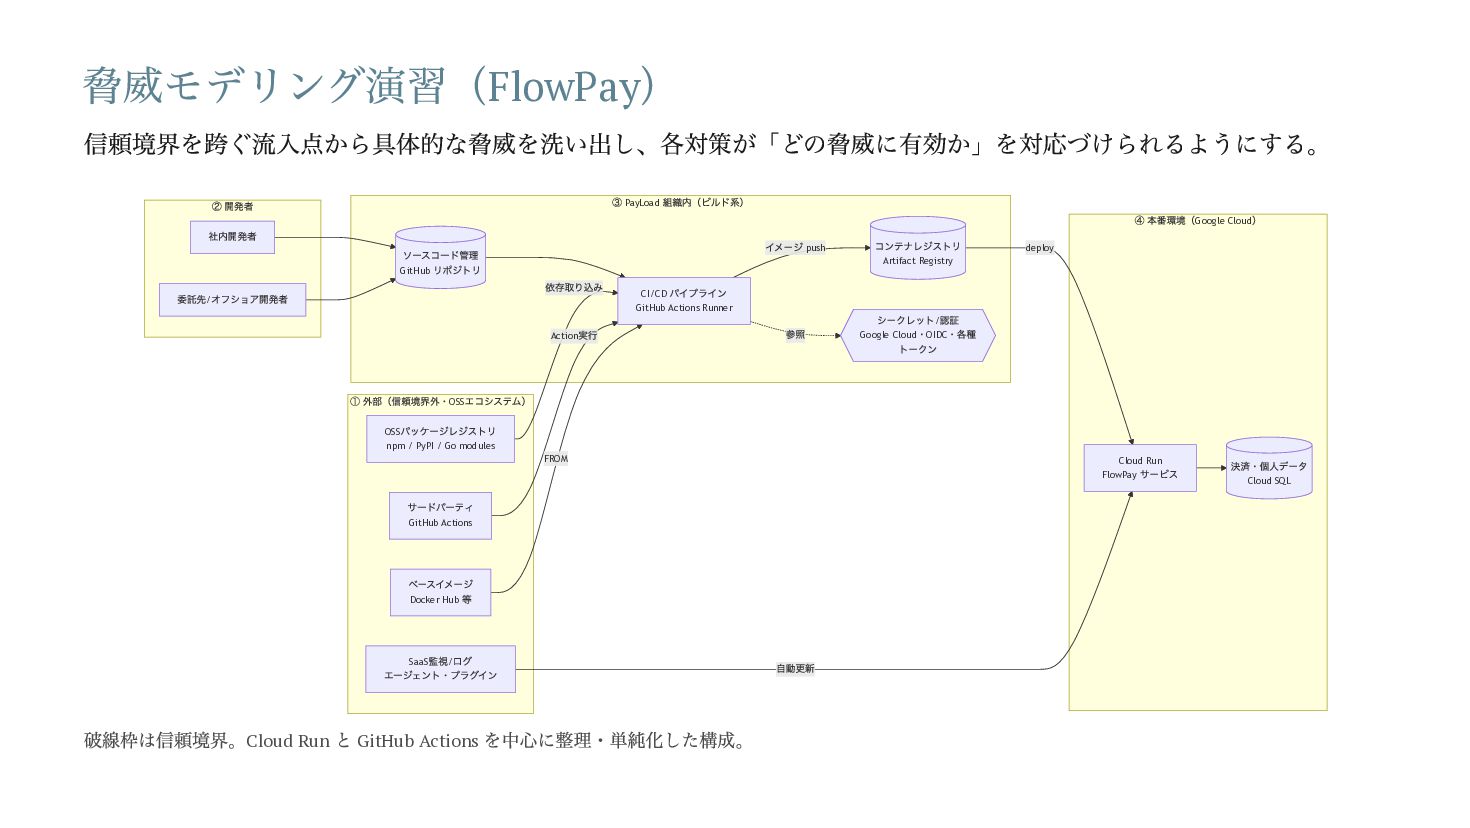Select the deploy edge label

(1040, 248)
